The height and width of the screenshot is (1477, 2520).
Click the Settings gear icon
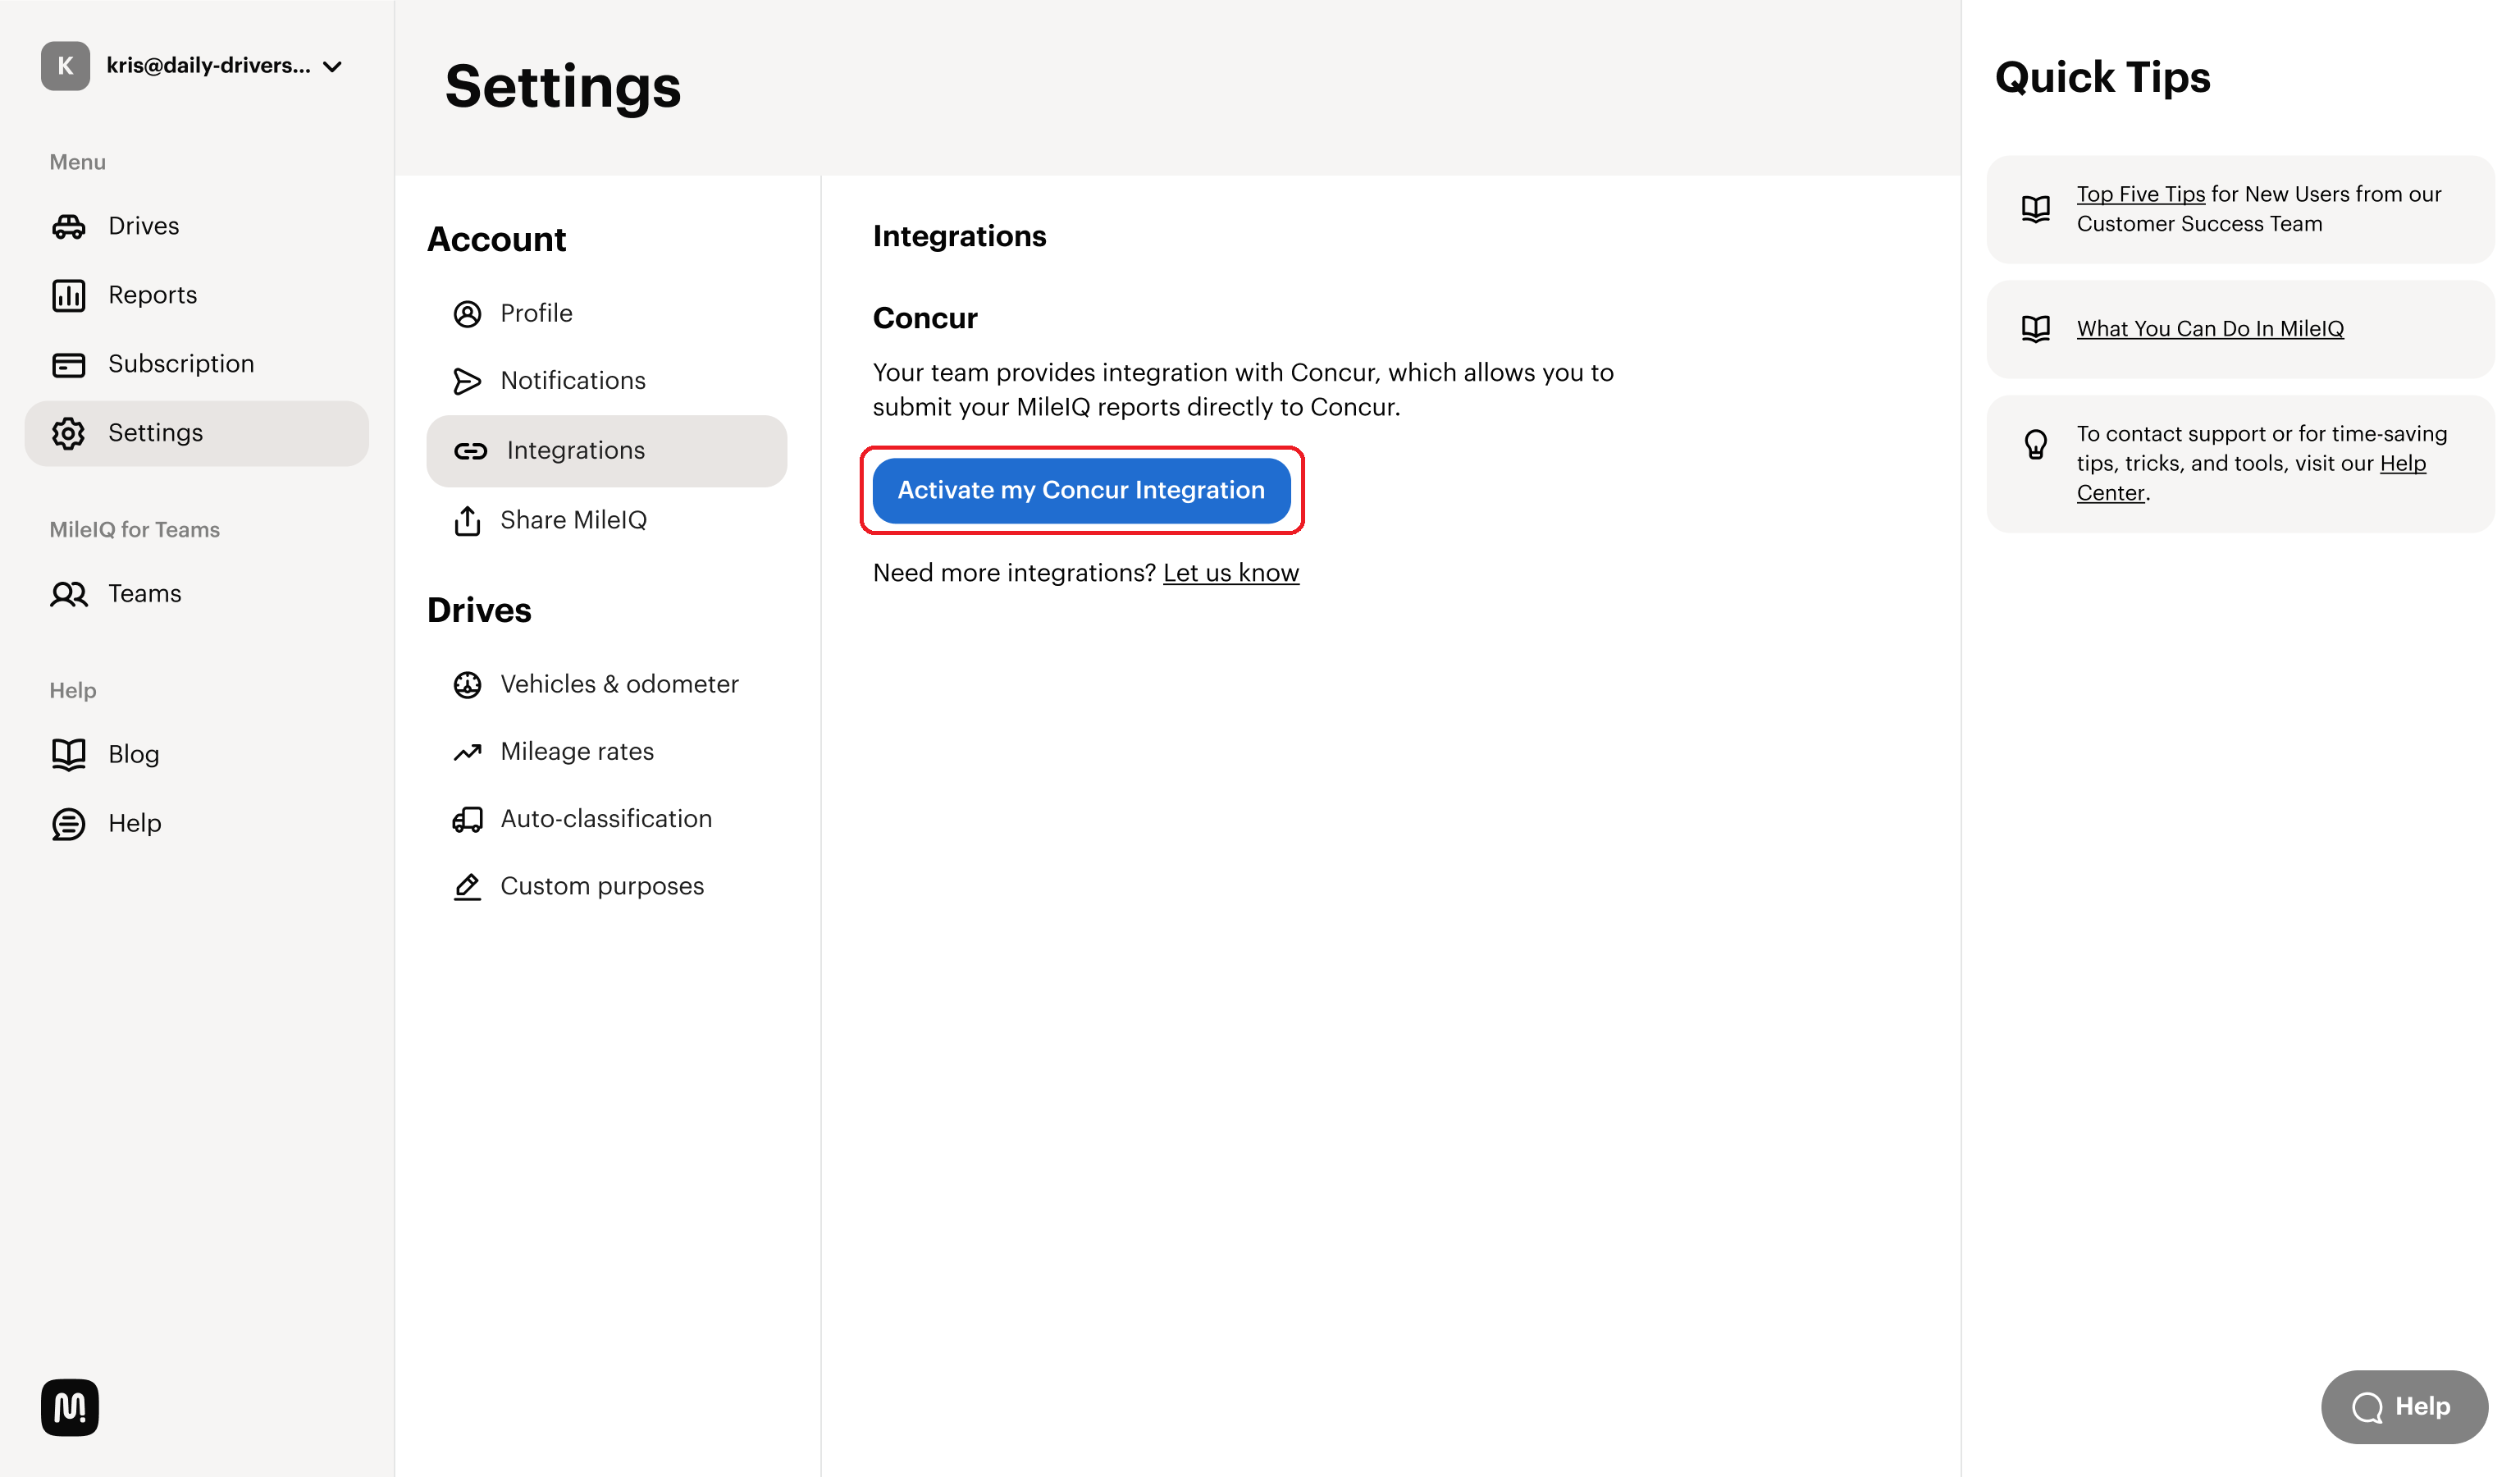pos(68,433)
